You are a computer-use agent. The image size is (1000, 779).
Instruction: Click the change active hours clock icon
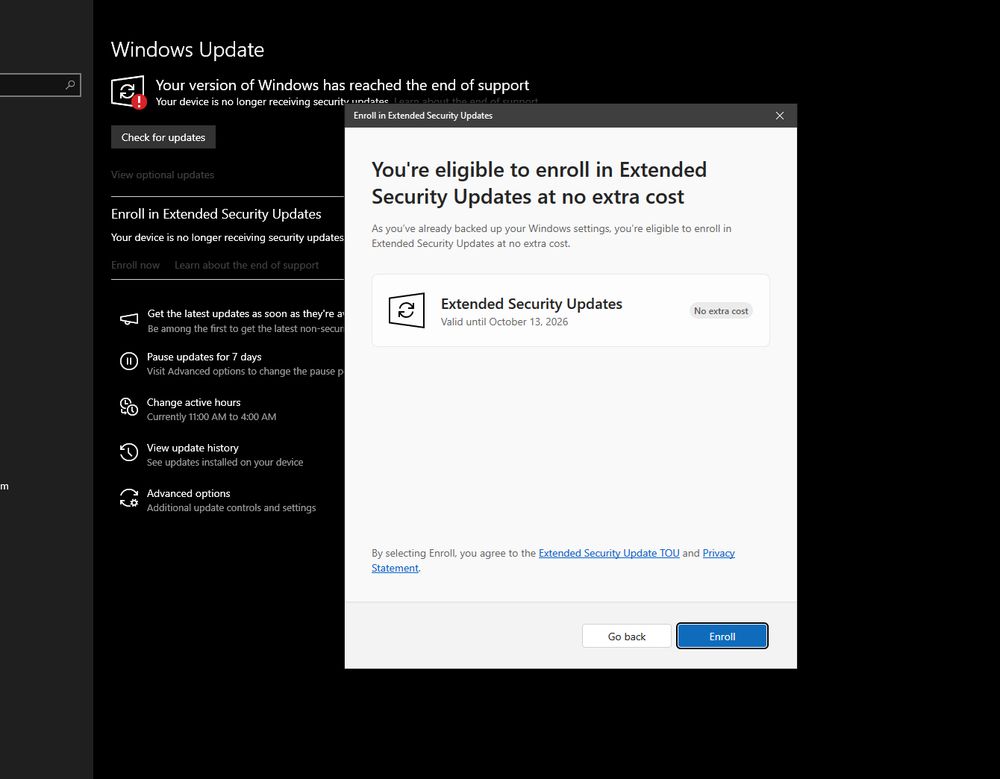(x=129, y=407)
